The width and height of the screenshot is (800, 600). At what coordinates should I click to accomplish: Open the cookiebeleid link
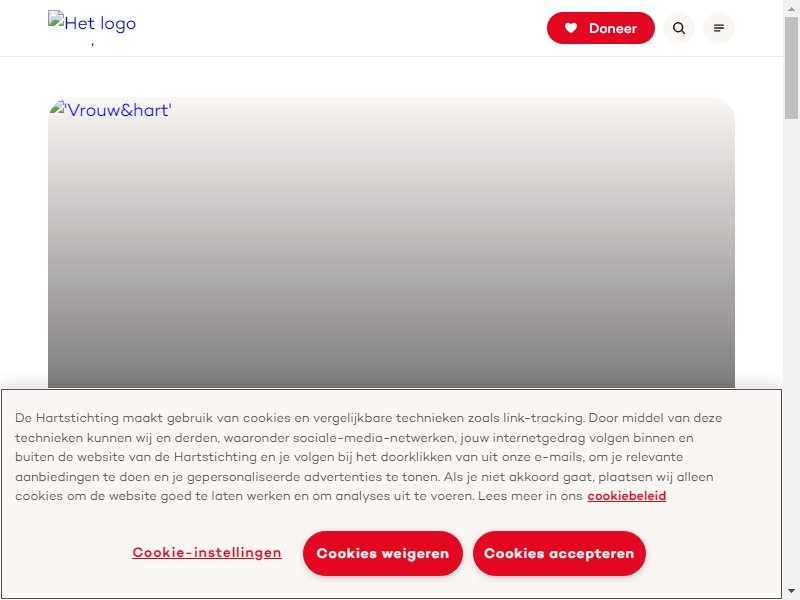pyautogui.click(x=627, y=496)
